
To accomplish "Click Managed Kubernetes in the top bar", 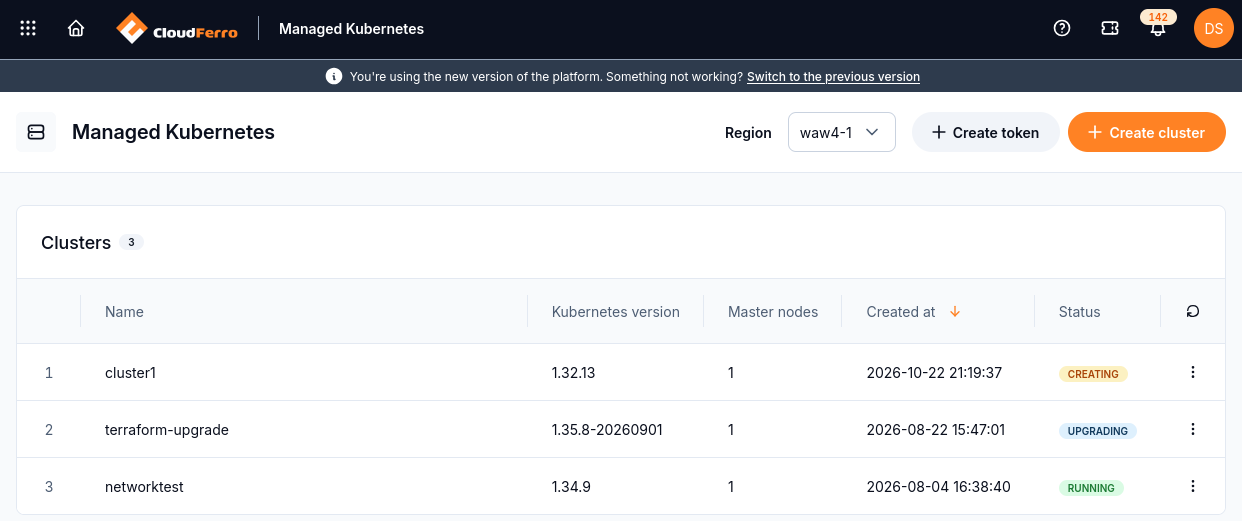I will (x=351, y=29).
